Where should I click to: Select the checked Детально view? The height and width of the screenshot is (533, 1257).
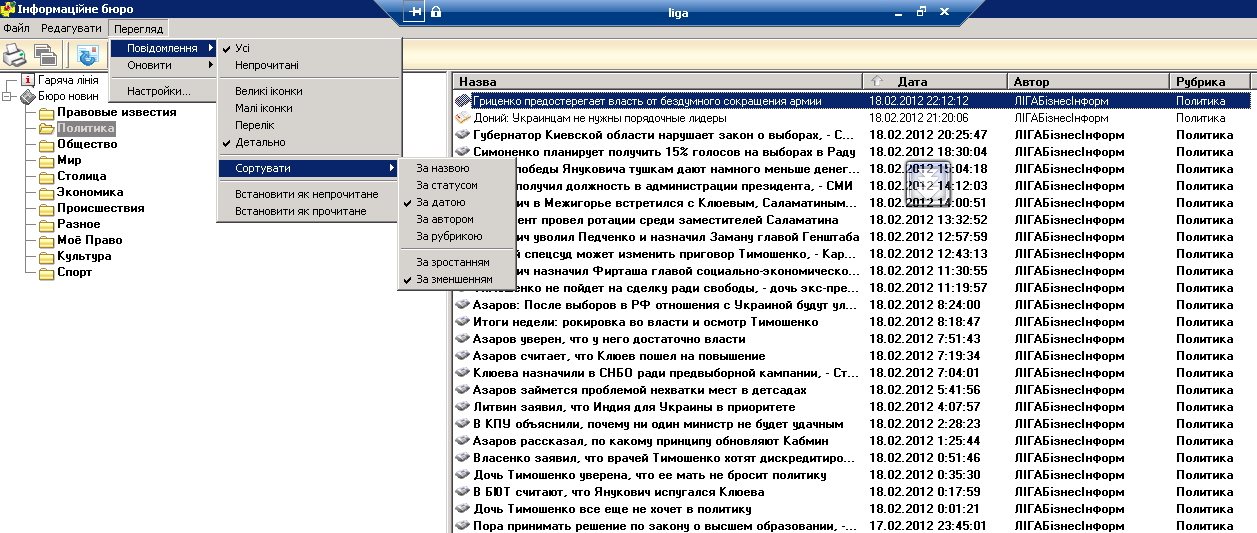pos(308,142)
